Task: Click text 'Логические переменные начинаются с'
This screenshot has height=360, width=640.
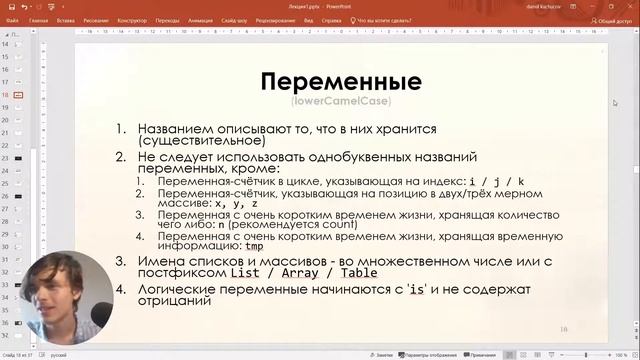Action: click(271, 289)
